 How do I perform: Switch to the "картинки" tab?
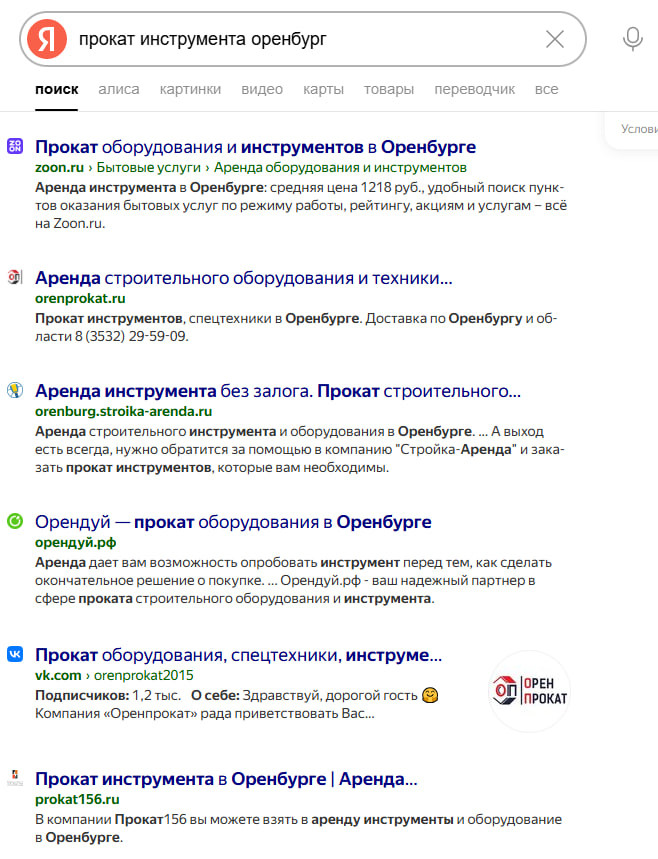pos(190,89)
